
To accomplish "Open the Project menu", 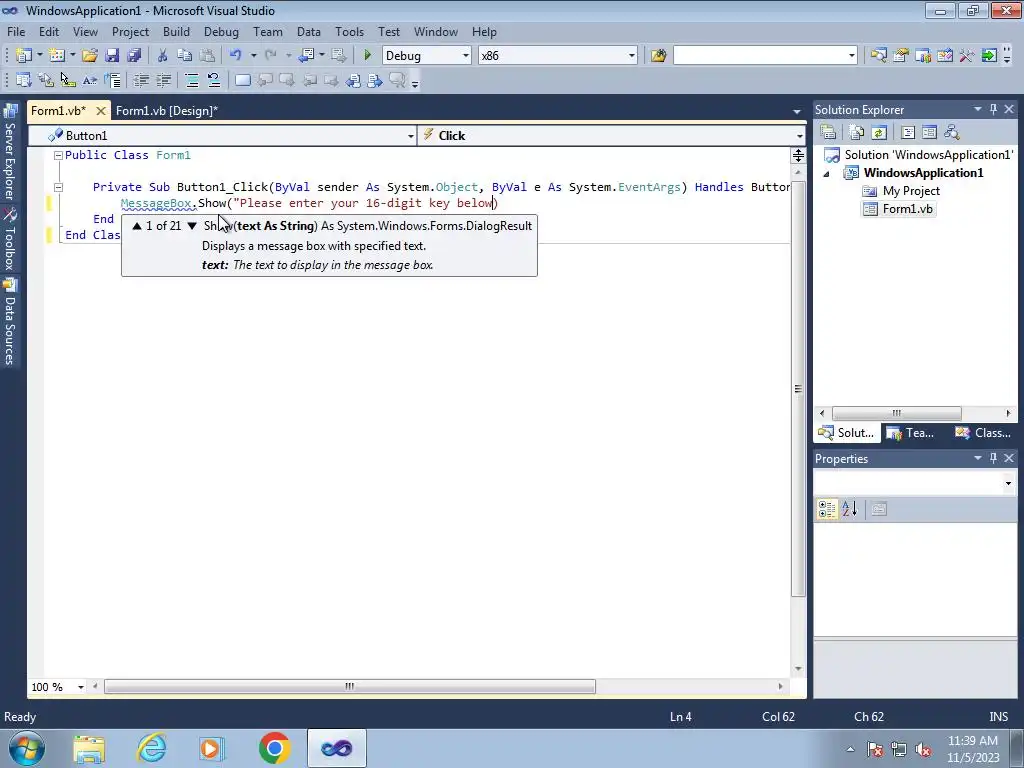I will pos(130,31).
